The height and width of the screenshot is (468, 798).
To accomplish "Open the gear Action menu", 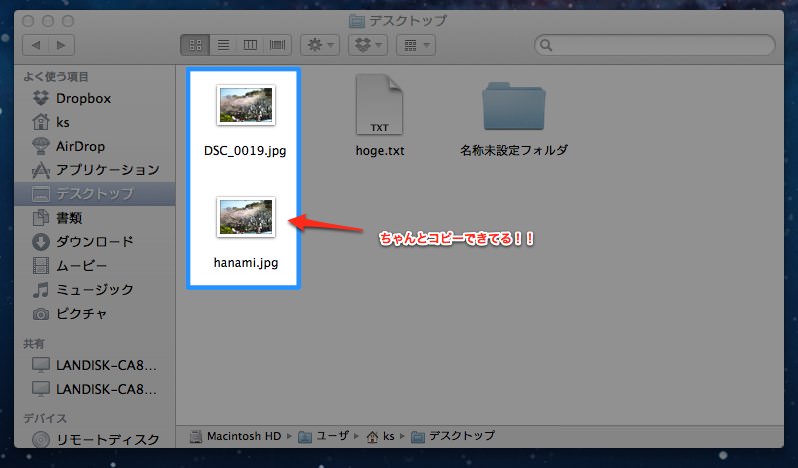I will coord(320,45).
